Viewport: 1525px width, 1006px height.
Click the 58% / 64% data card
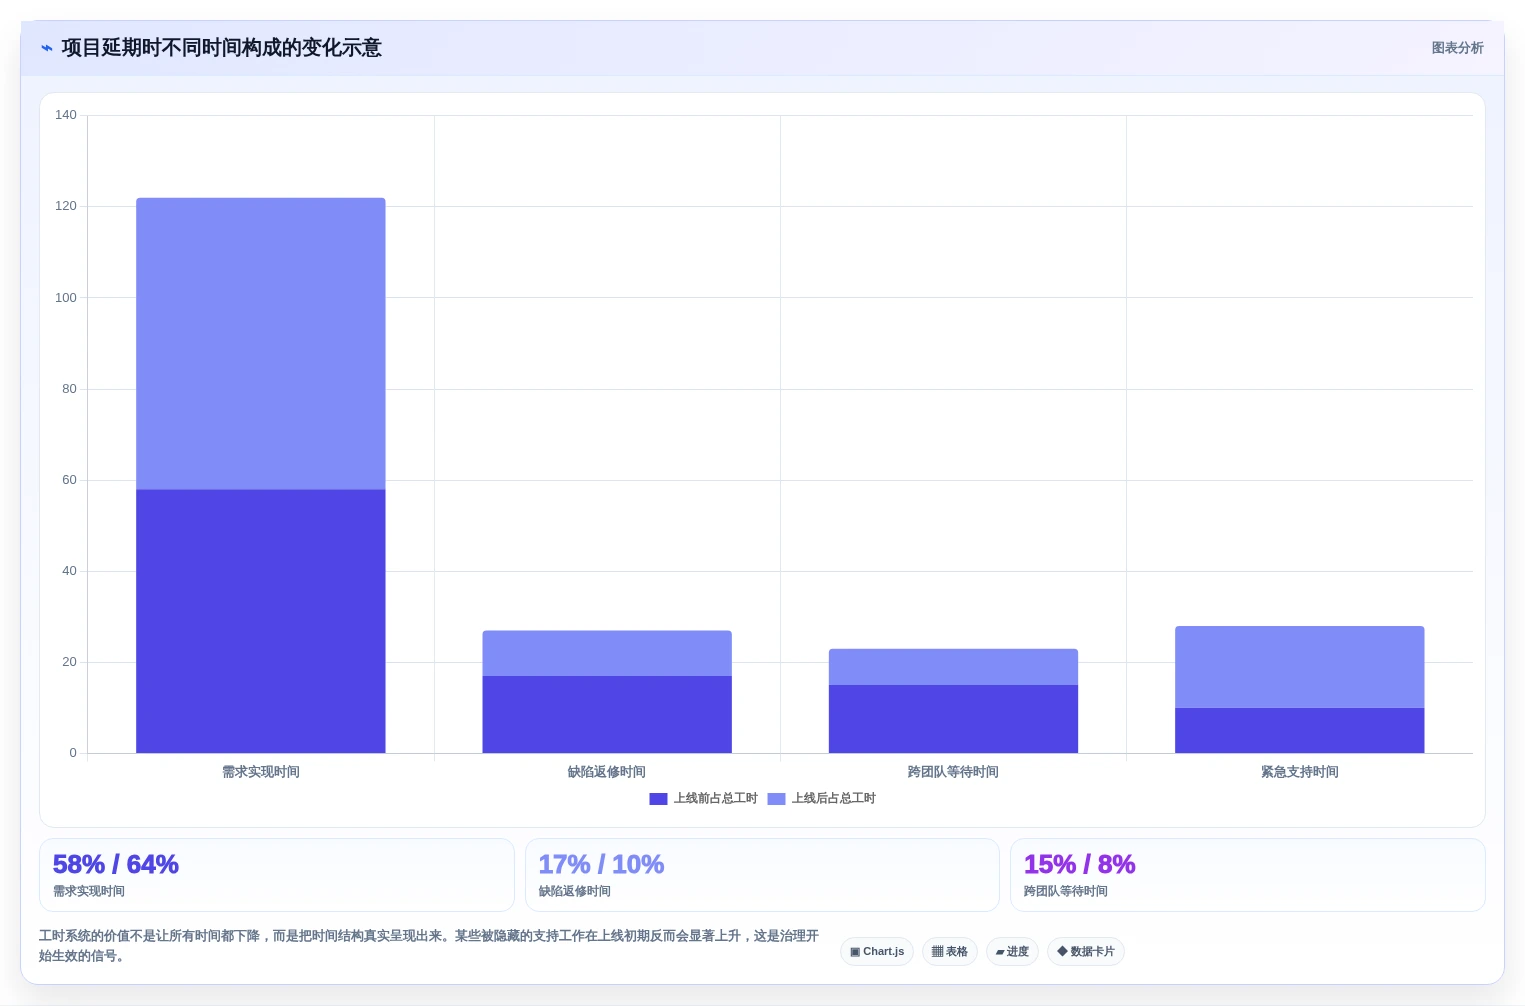tap(277, 875)
